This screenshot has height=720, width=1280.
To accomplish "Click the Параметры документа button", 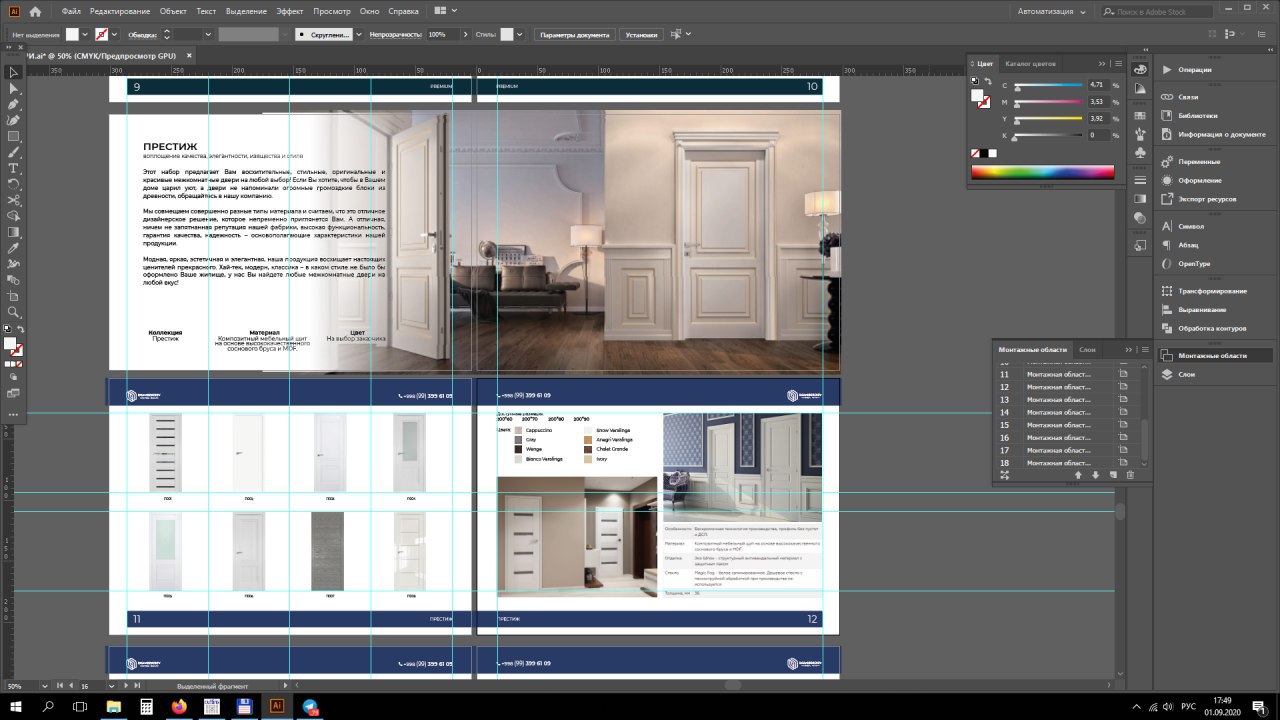I will [x=574, y=34].
